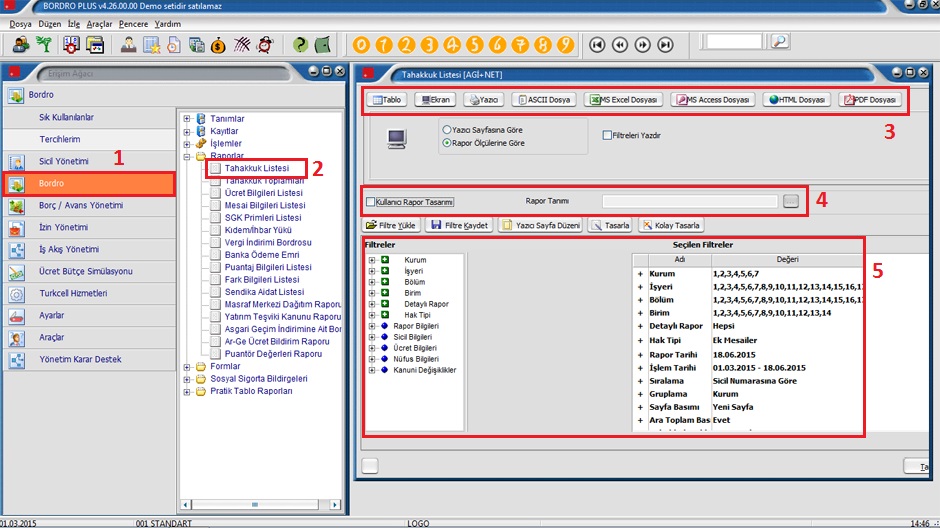Go to first record navigation icon
This screenshot has height=528, width=940.
[597, 45]
